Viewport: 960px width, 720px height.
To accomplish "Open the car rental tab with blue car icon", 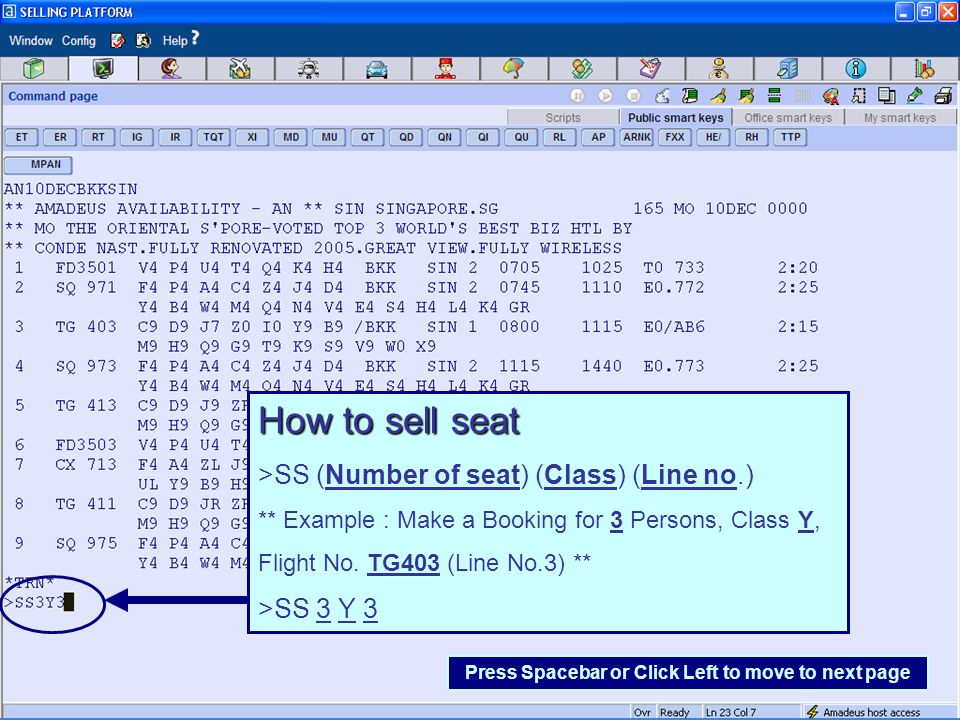I will (x=377, y=69).
